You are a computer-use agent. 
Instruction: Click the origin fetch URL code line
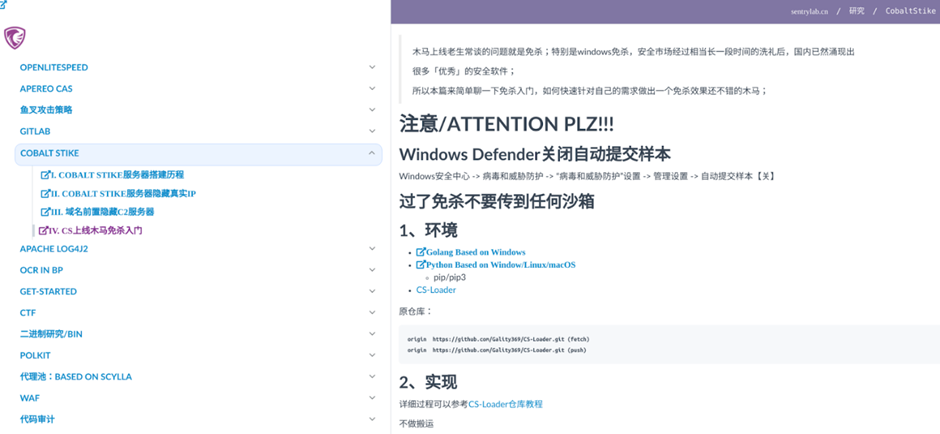(x=497, y=339)
